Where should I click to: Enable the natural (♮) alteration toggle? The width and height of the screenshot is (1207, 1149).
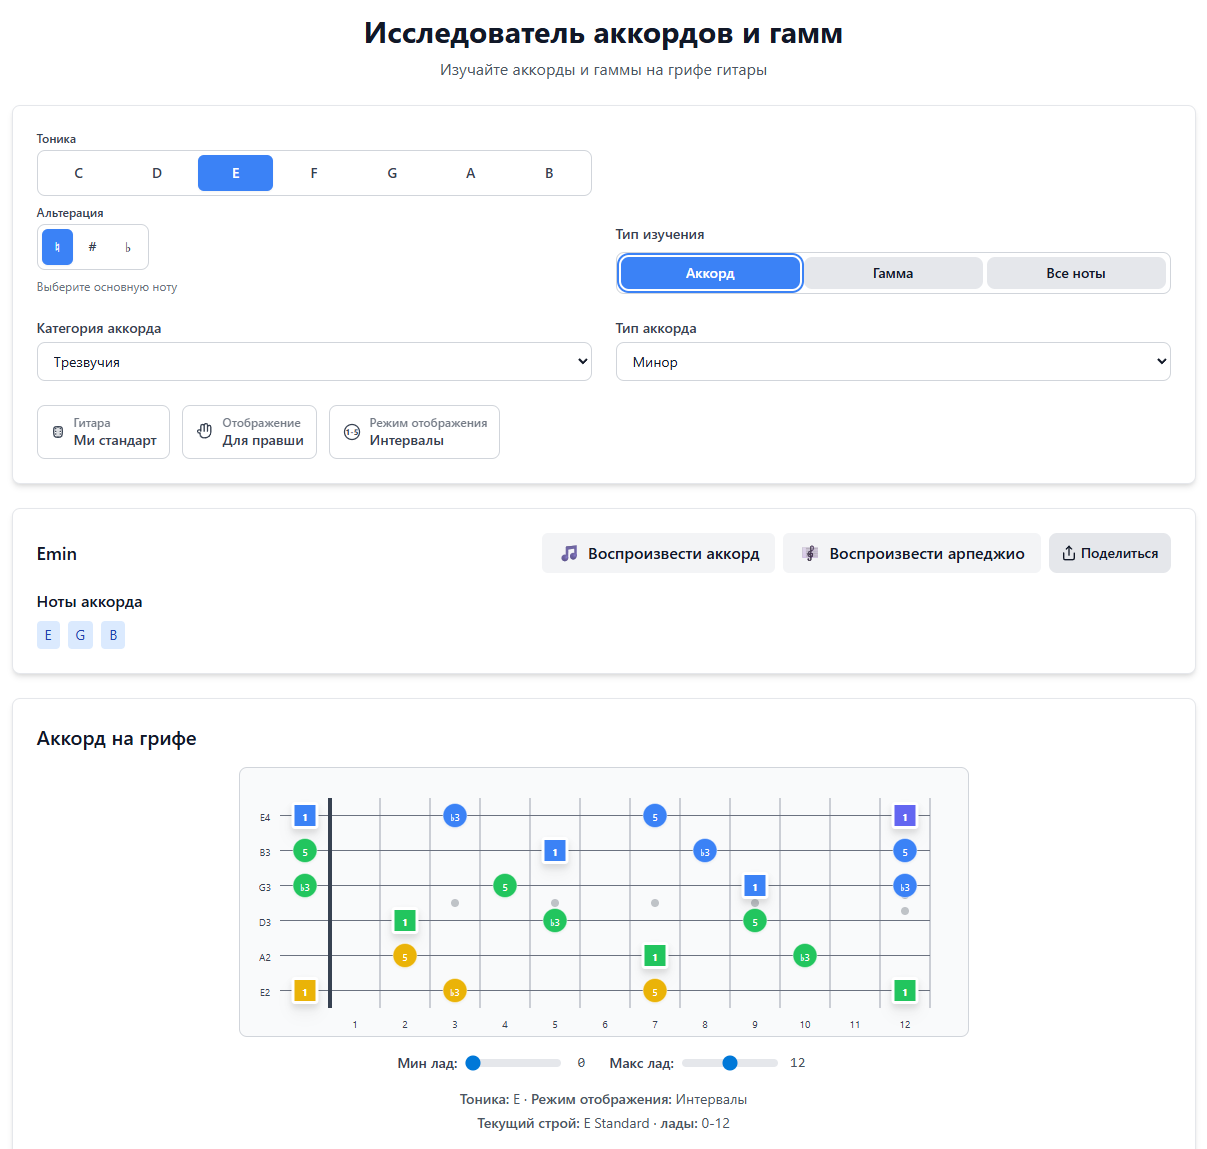coord(57,246)
